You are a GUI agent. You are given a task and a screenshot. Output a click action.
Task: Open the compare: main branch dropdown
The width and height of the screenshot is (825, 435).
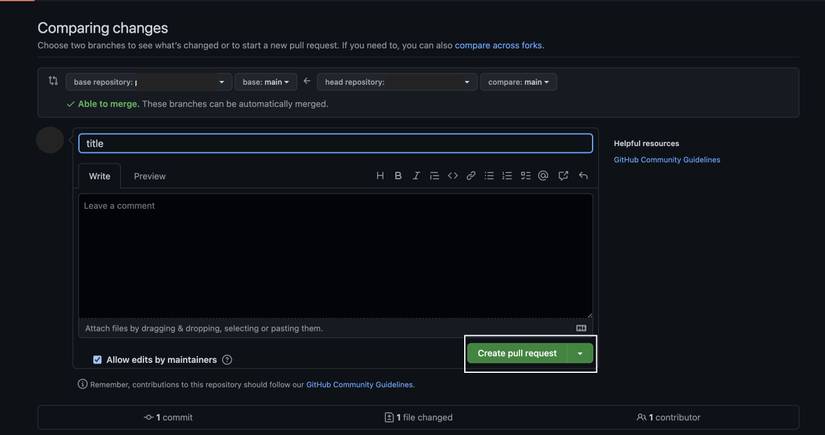click(518, 82)
